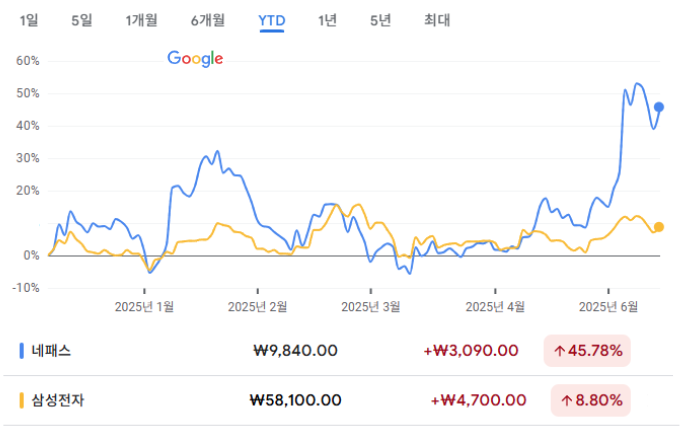Show the 5년 range chart
This screenshot has width=686, height=432.
pos(380,20)
